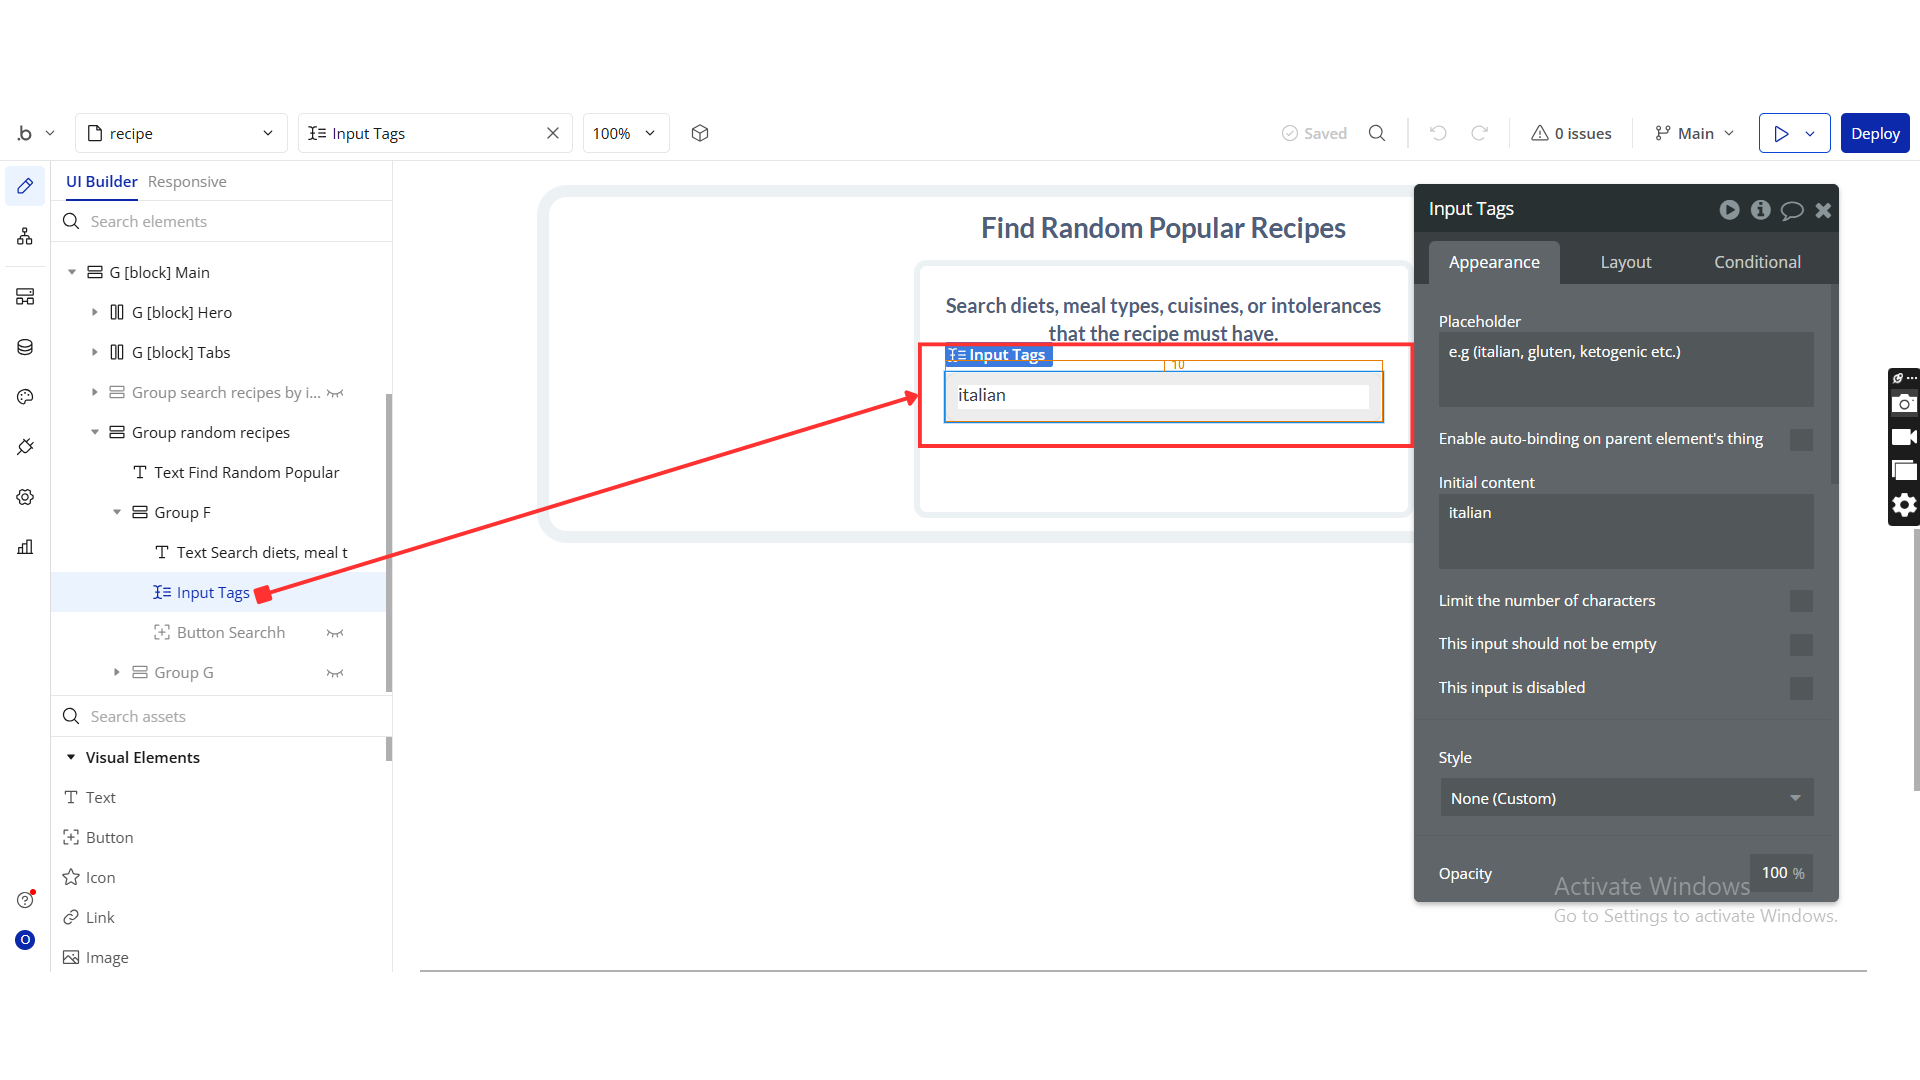Image resolution: width=1920 pixels, height=1080 pixels.
Task: Open the comment bubble icon in Input Tags panel
Action: click(1792, 210)
